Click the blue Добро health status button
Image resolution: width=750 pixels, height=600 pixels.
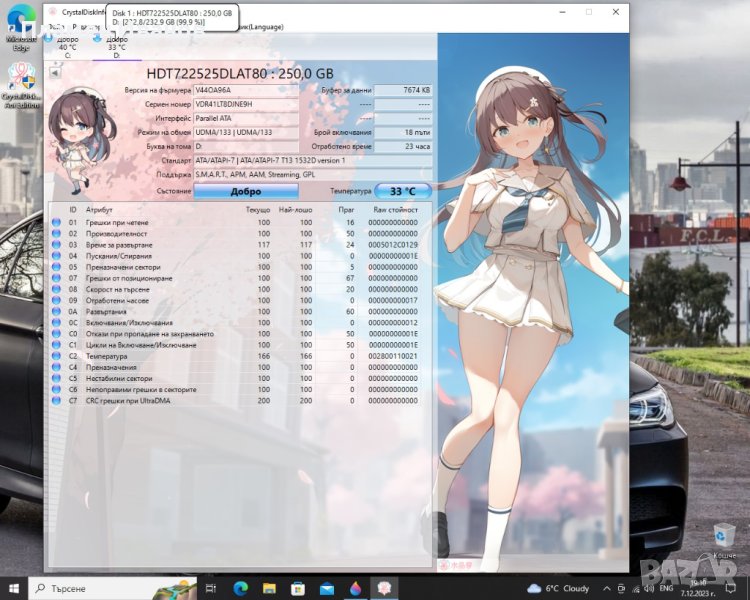tap(245, 190)
